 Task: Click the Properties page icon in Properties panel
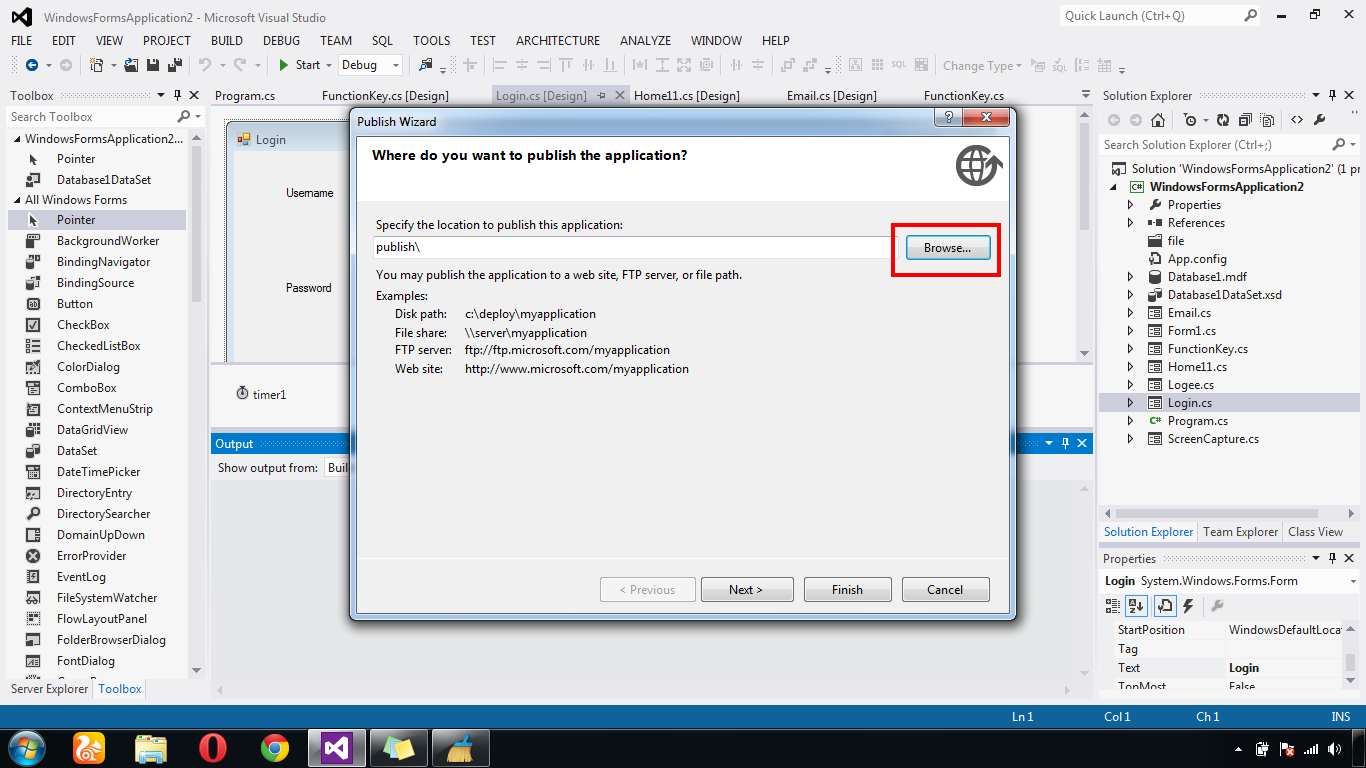pos(1165,605)
